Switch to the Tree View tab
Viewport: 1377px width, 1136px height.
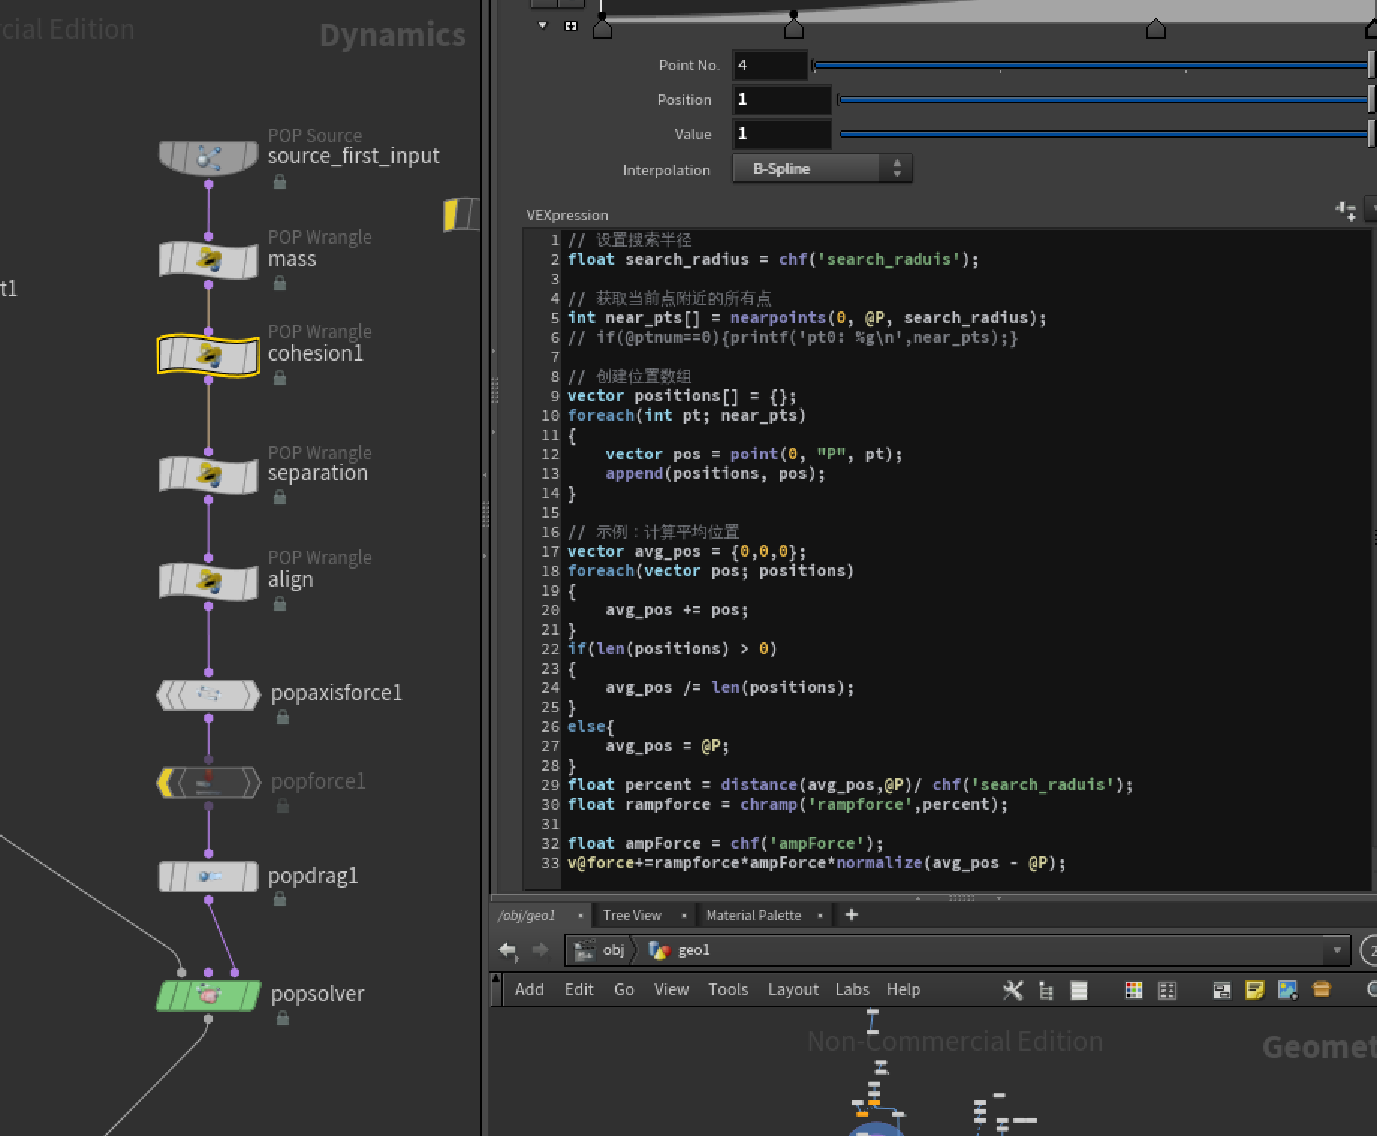(x=632, y=915)
